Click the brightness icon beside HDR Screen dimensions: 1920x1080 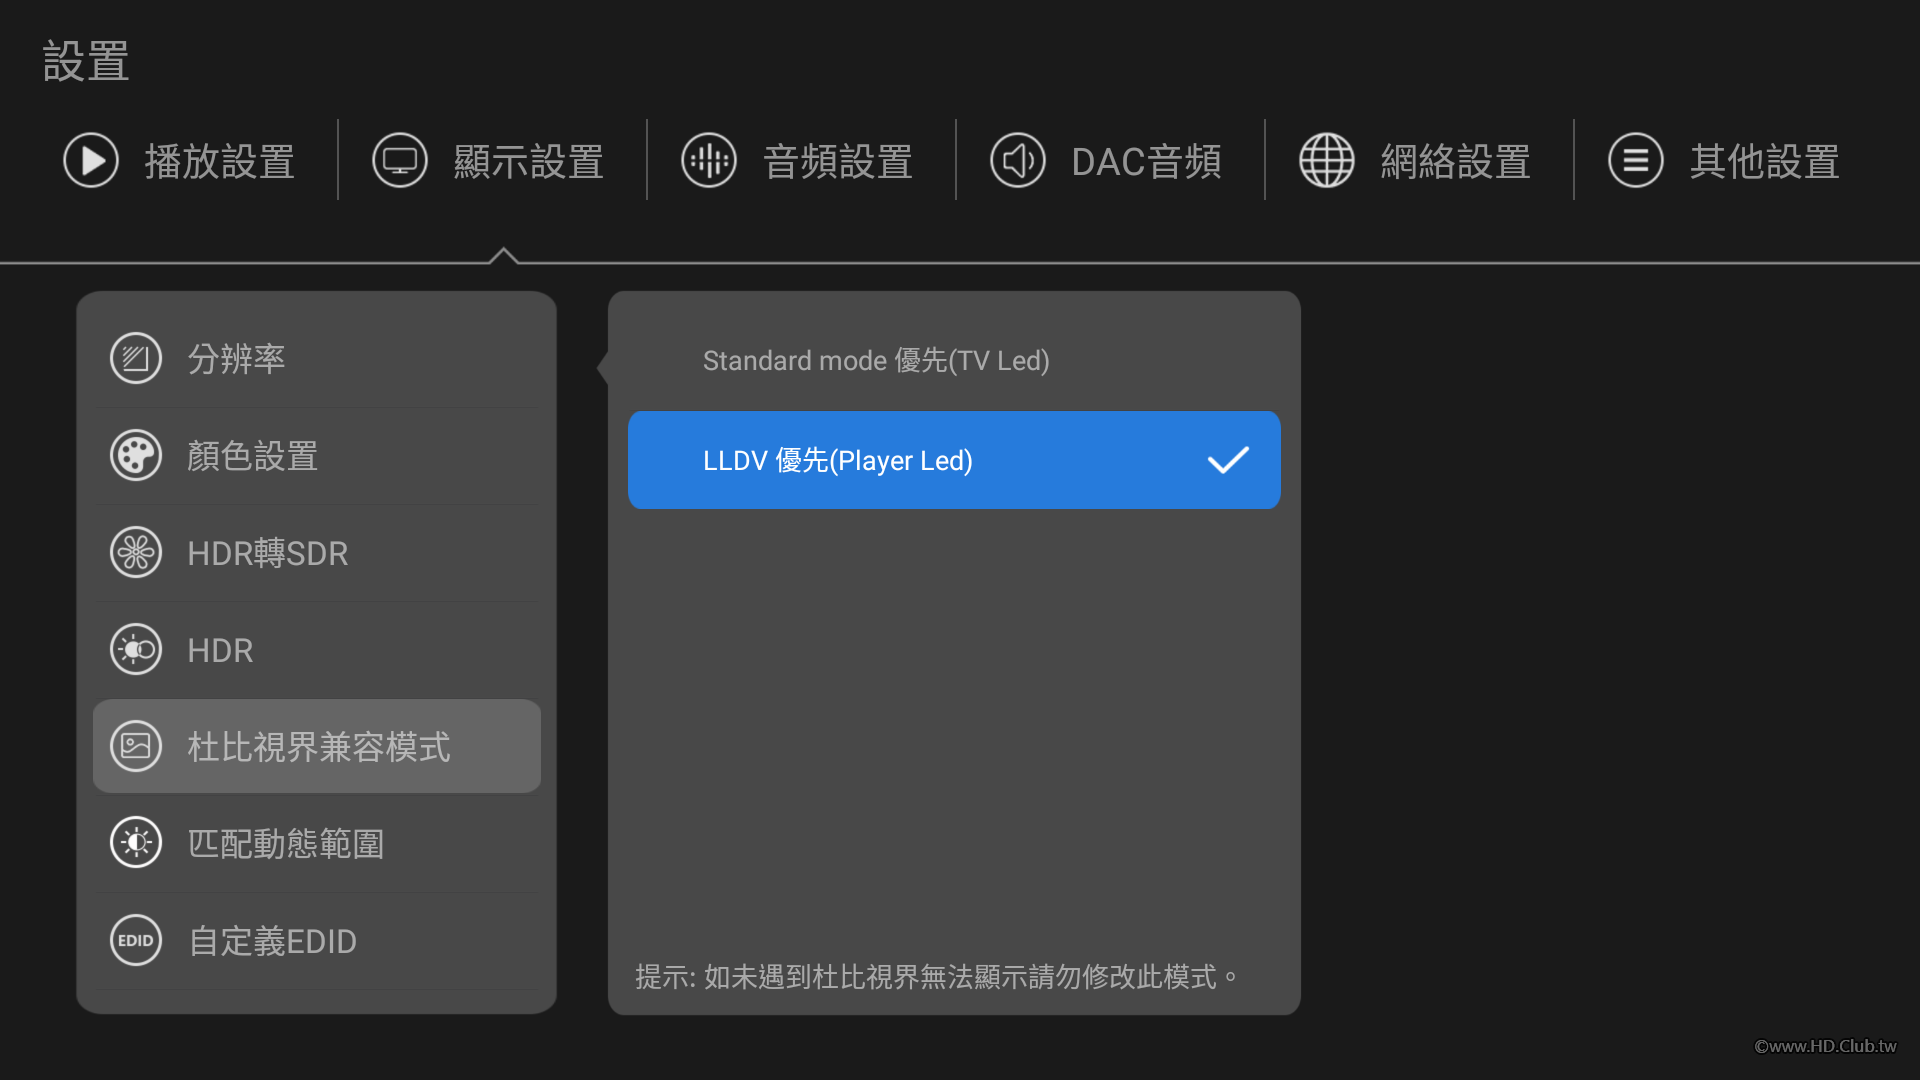point(136,650)
